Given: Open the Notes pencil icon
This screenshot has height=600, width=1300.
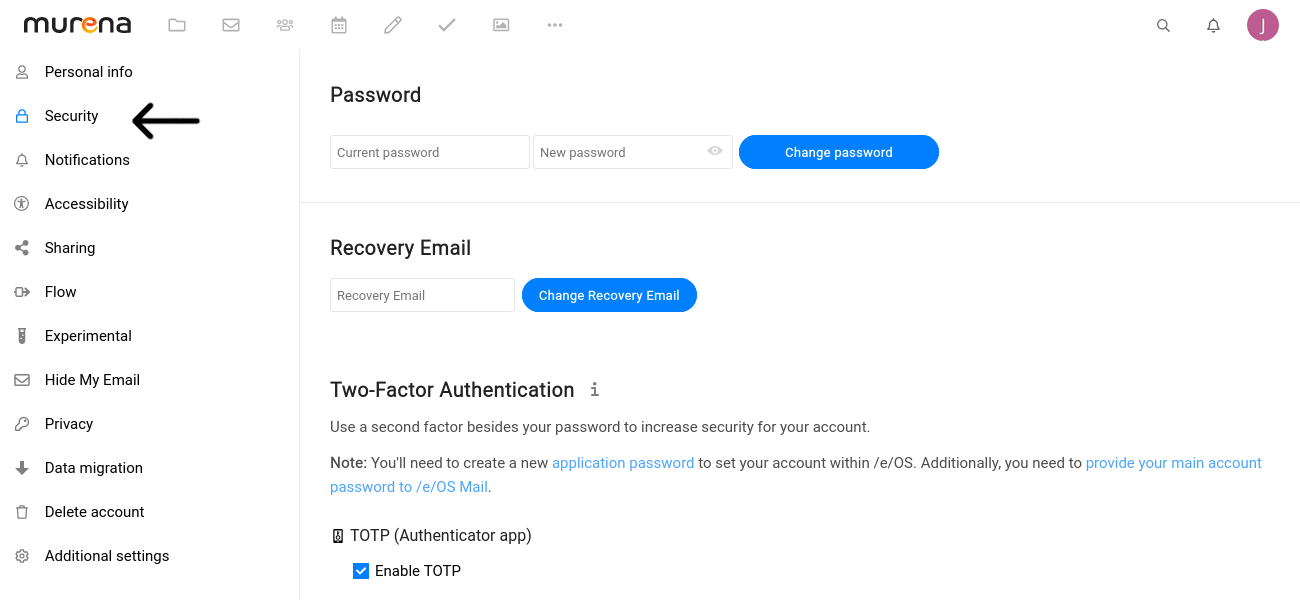Looking at the screenshot, I should 393,25.
